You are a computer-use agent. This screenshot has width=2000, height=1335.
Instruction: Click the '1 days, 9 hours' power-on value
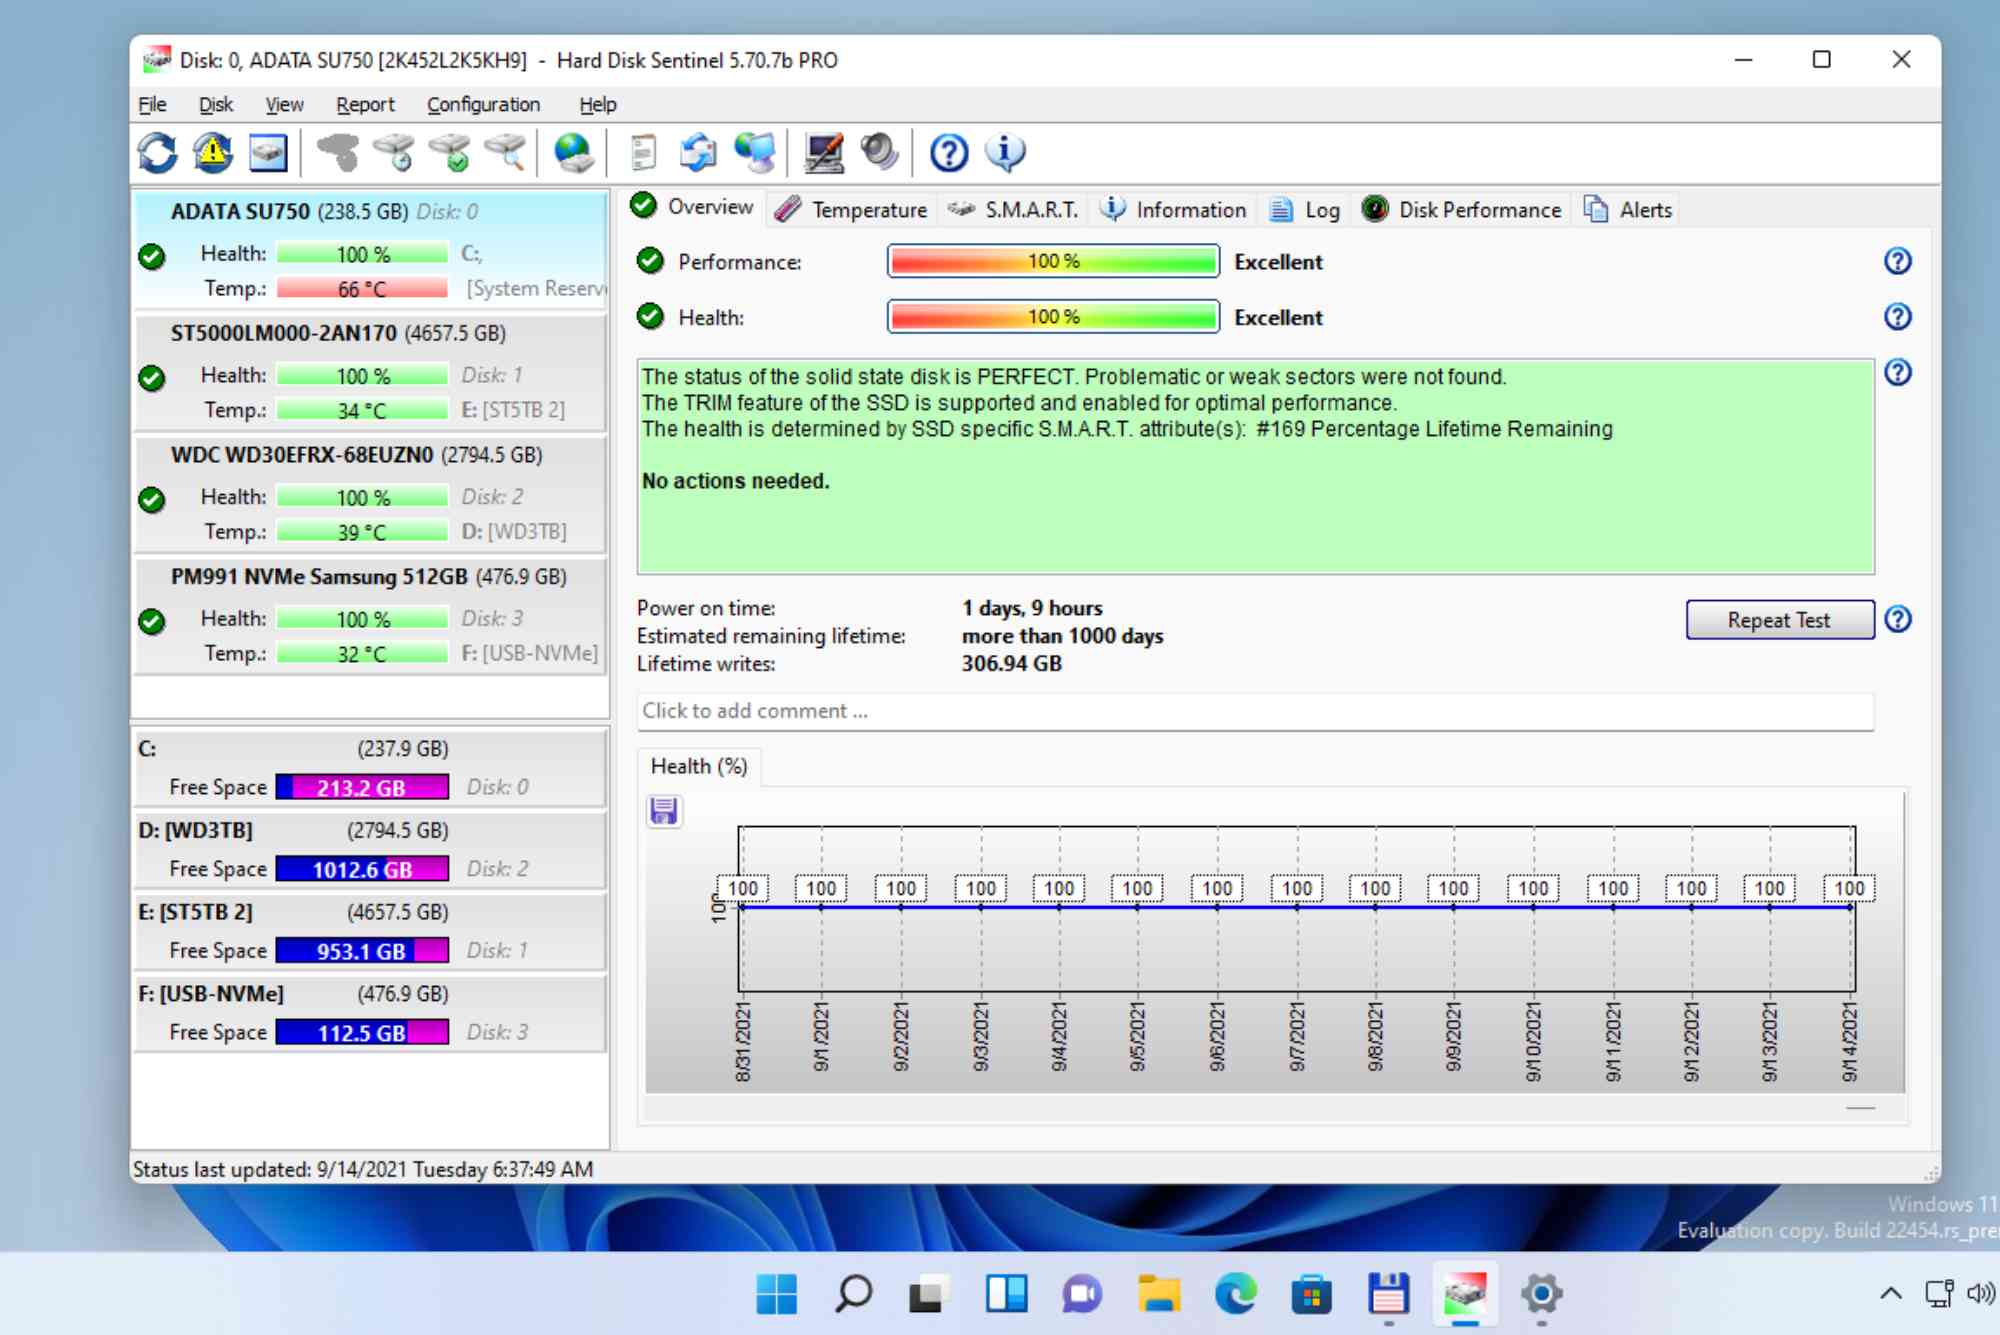click(1033, 608)
